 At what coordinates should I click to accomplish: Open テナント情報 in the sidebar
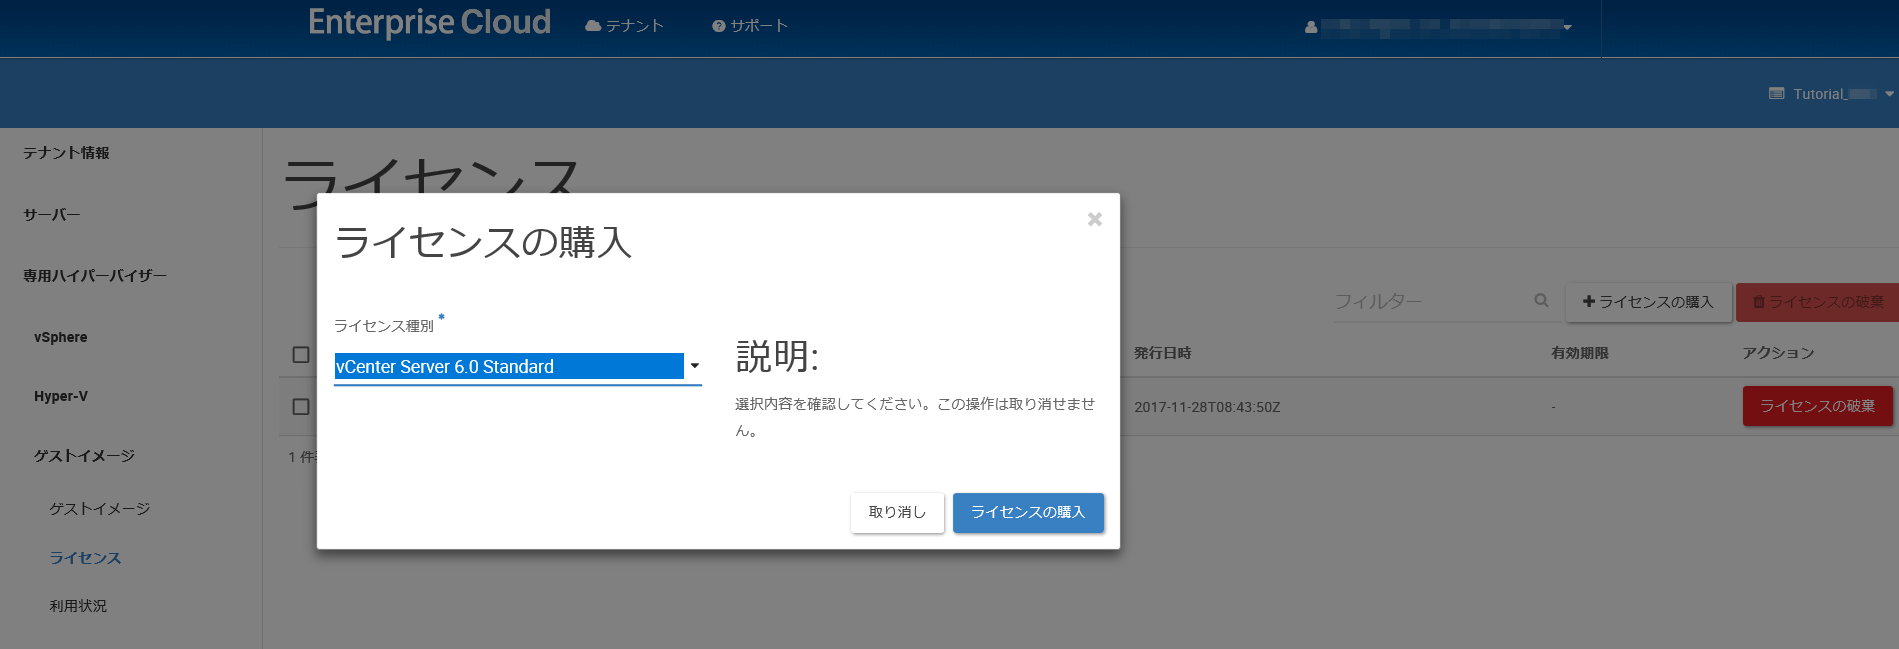[x=66, y=153]
